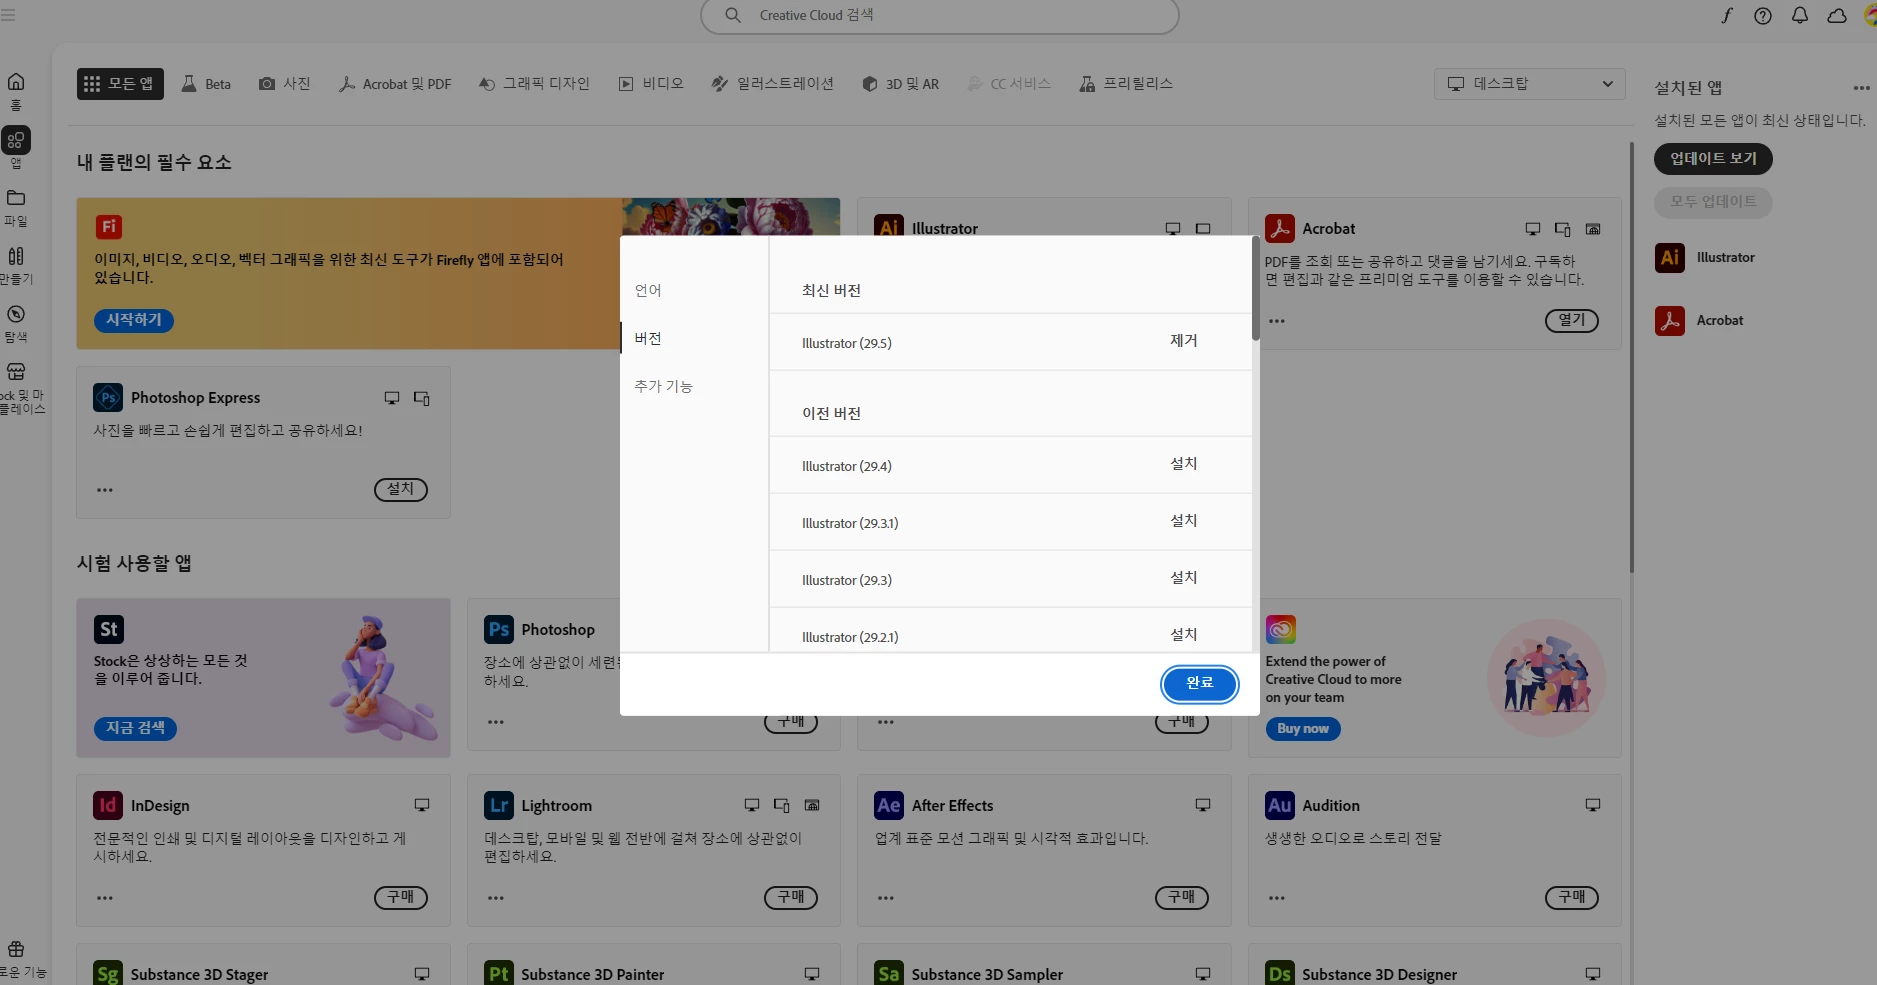Open Audition card more options ellipsis

coord(1277,898)
